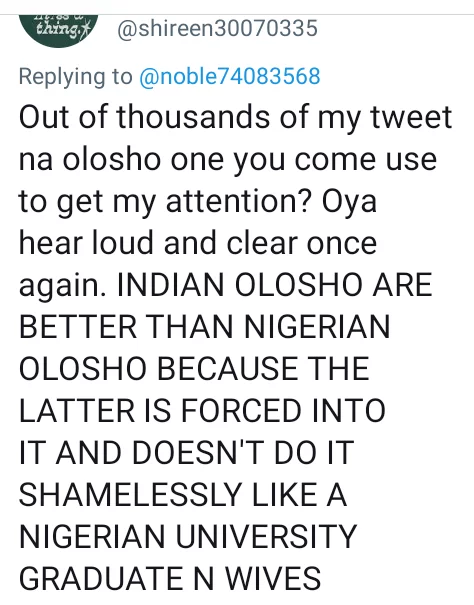Click the 'Replying to' label

(76, 77)
